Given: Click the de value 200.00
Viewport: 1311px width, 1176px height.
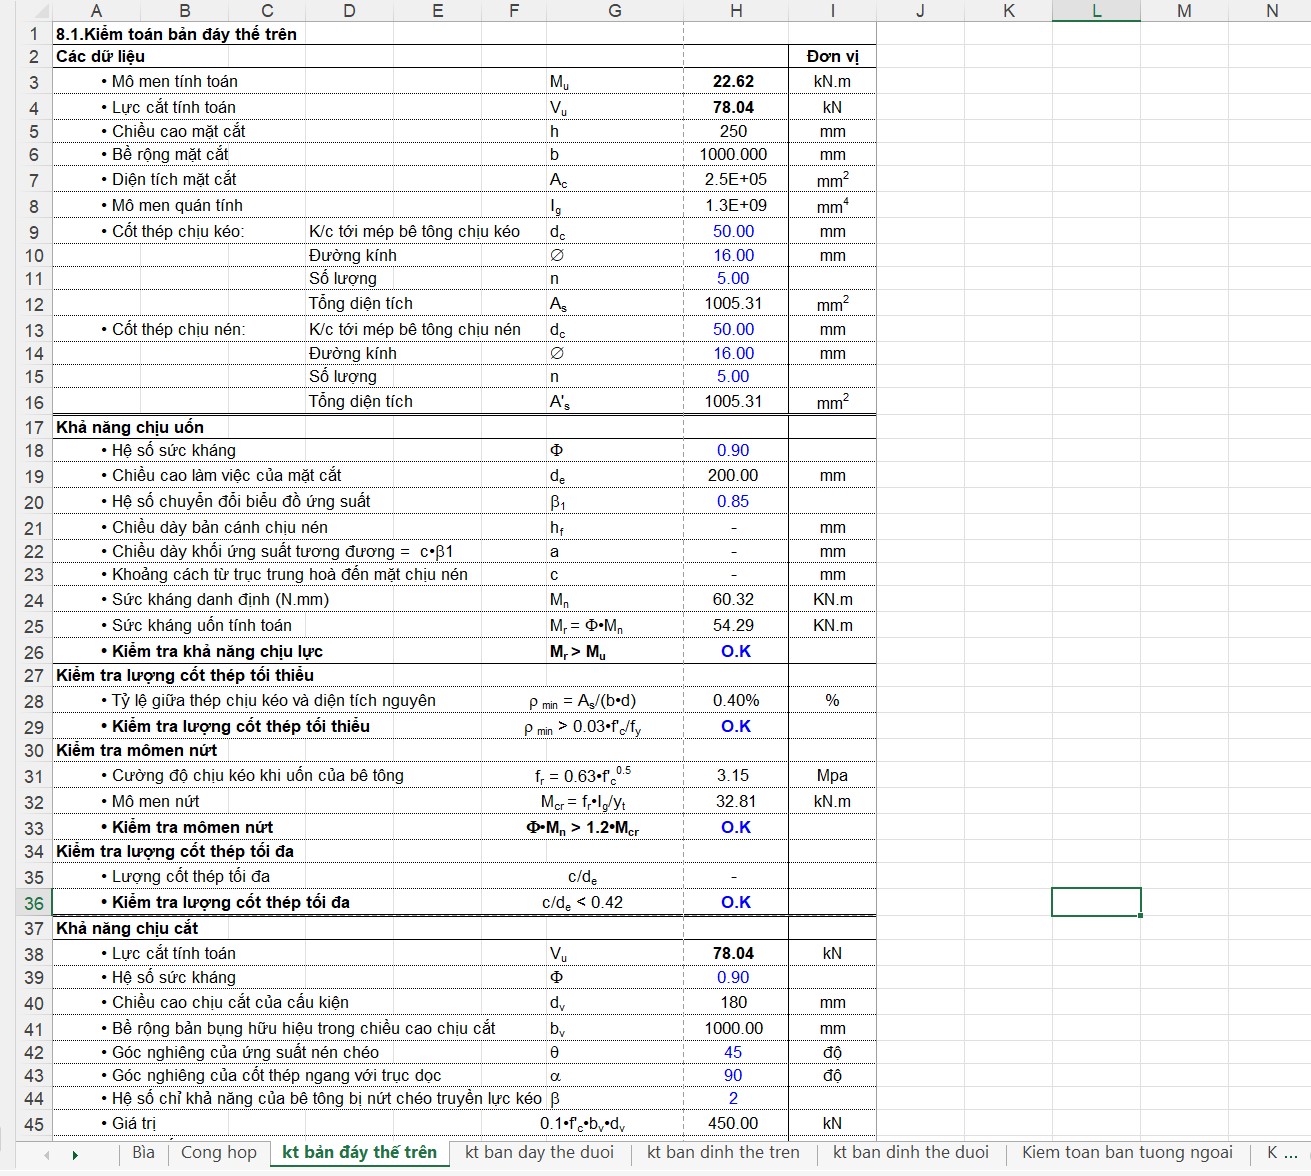Looking at the screenshot, I should (x=733, y=475).
